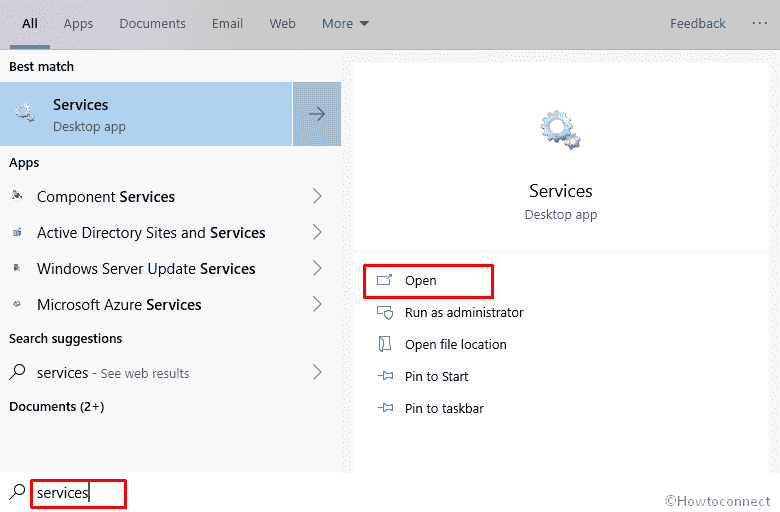Click the web suggestion magnifier icon
This screenshot has height=512, width=780.
click(17, 372)
